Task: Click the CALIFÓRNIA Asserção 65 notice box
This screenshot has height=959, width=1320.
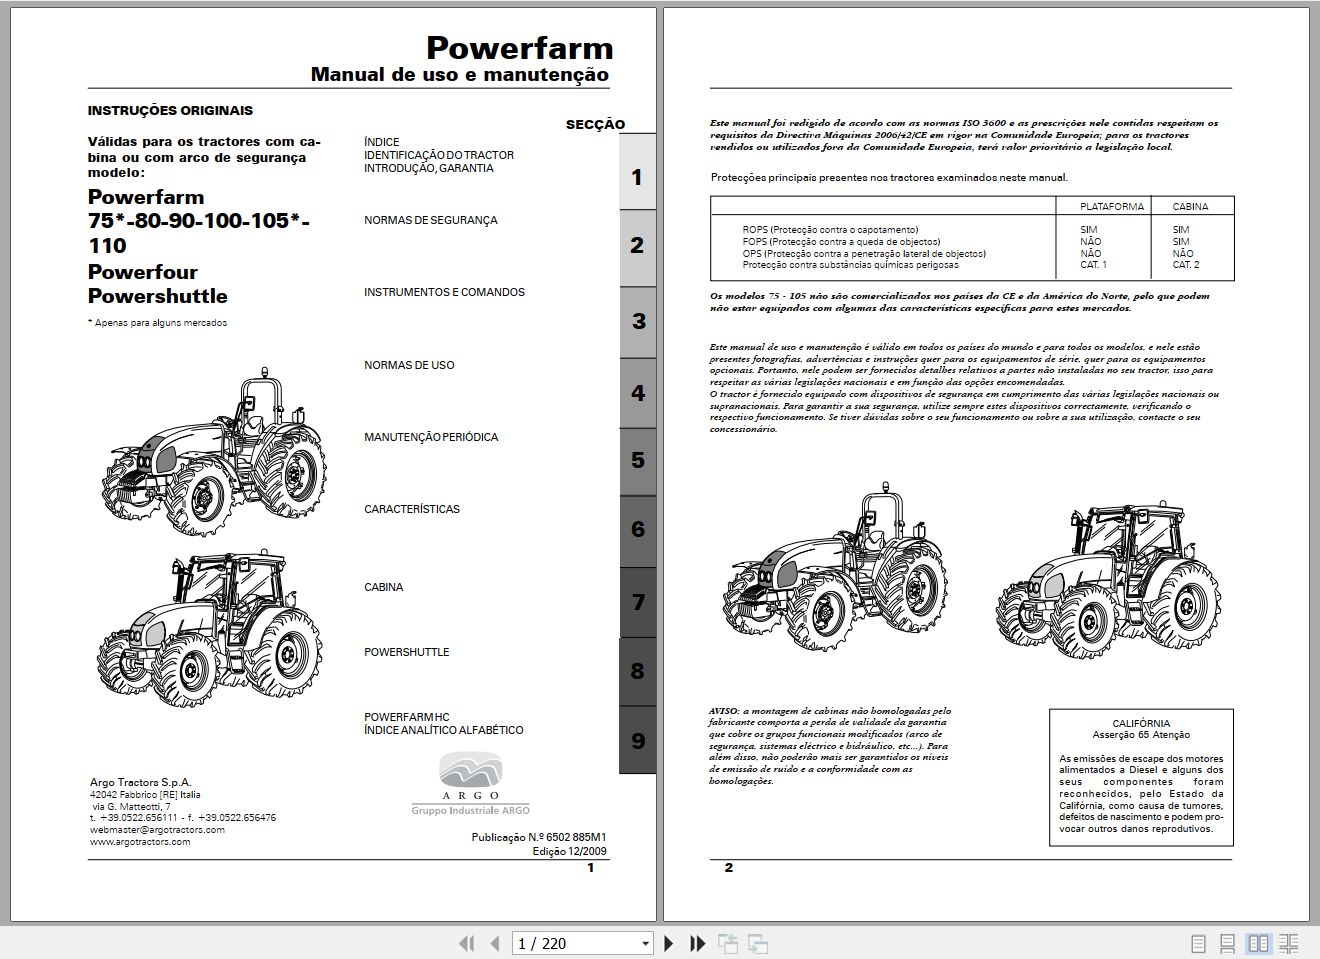Action: 1141,777
